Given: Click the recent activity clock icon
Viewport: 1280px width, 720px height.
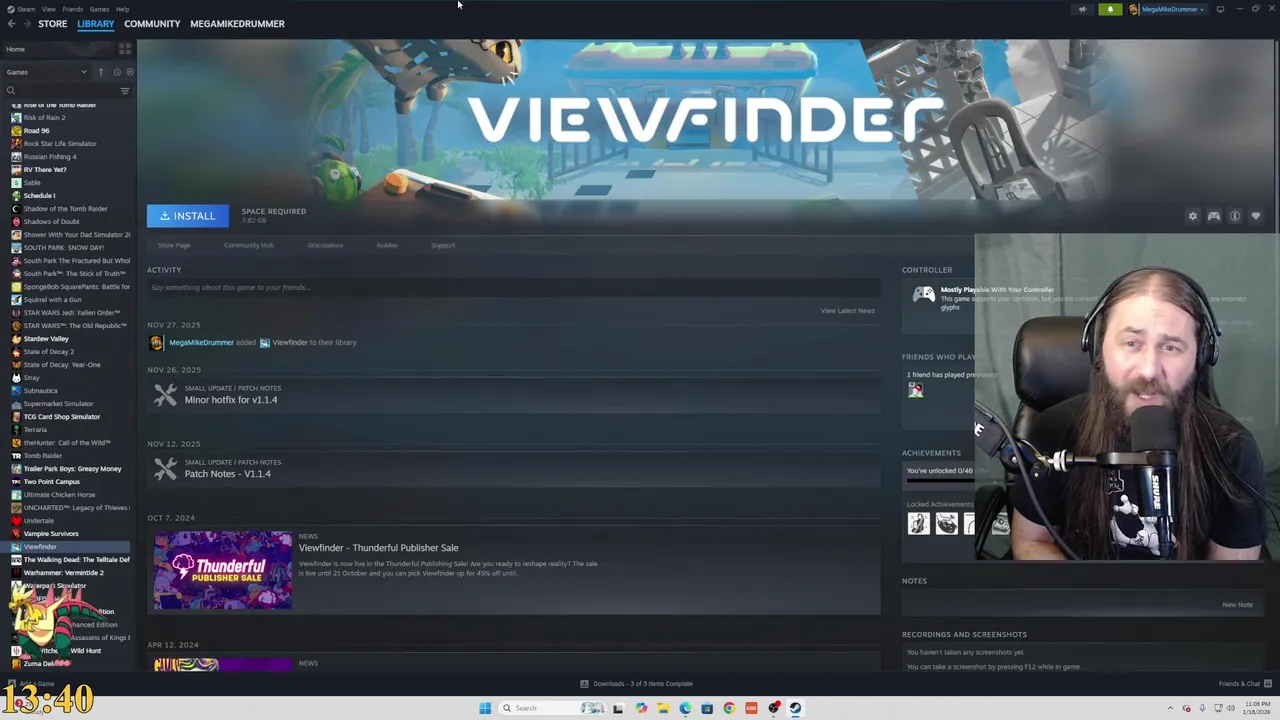Looking at the screenshot, I should (x=116, y=72).
